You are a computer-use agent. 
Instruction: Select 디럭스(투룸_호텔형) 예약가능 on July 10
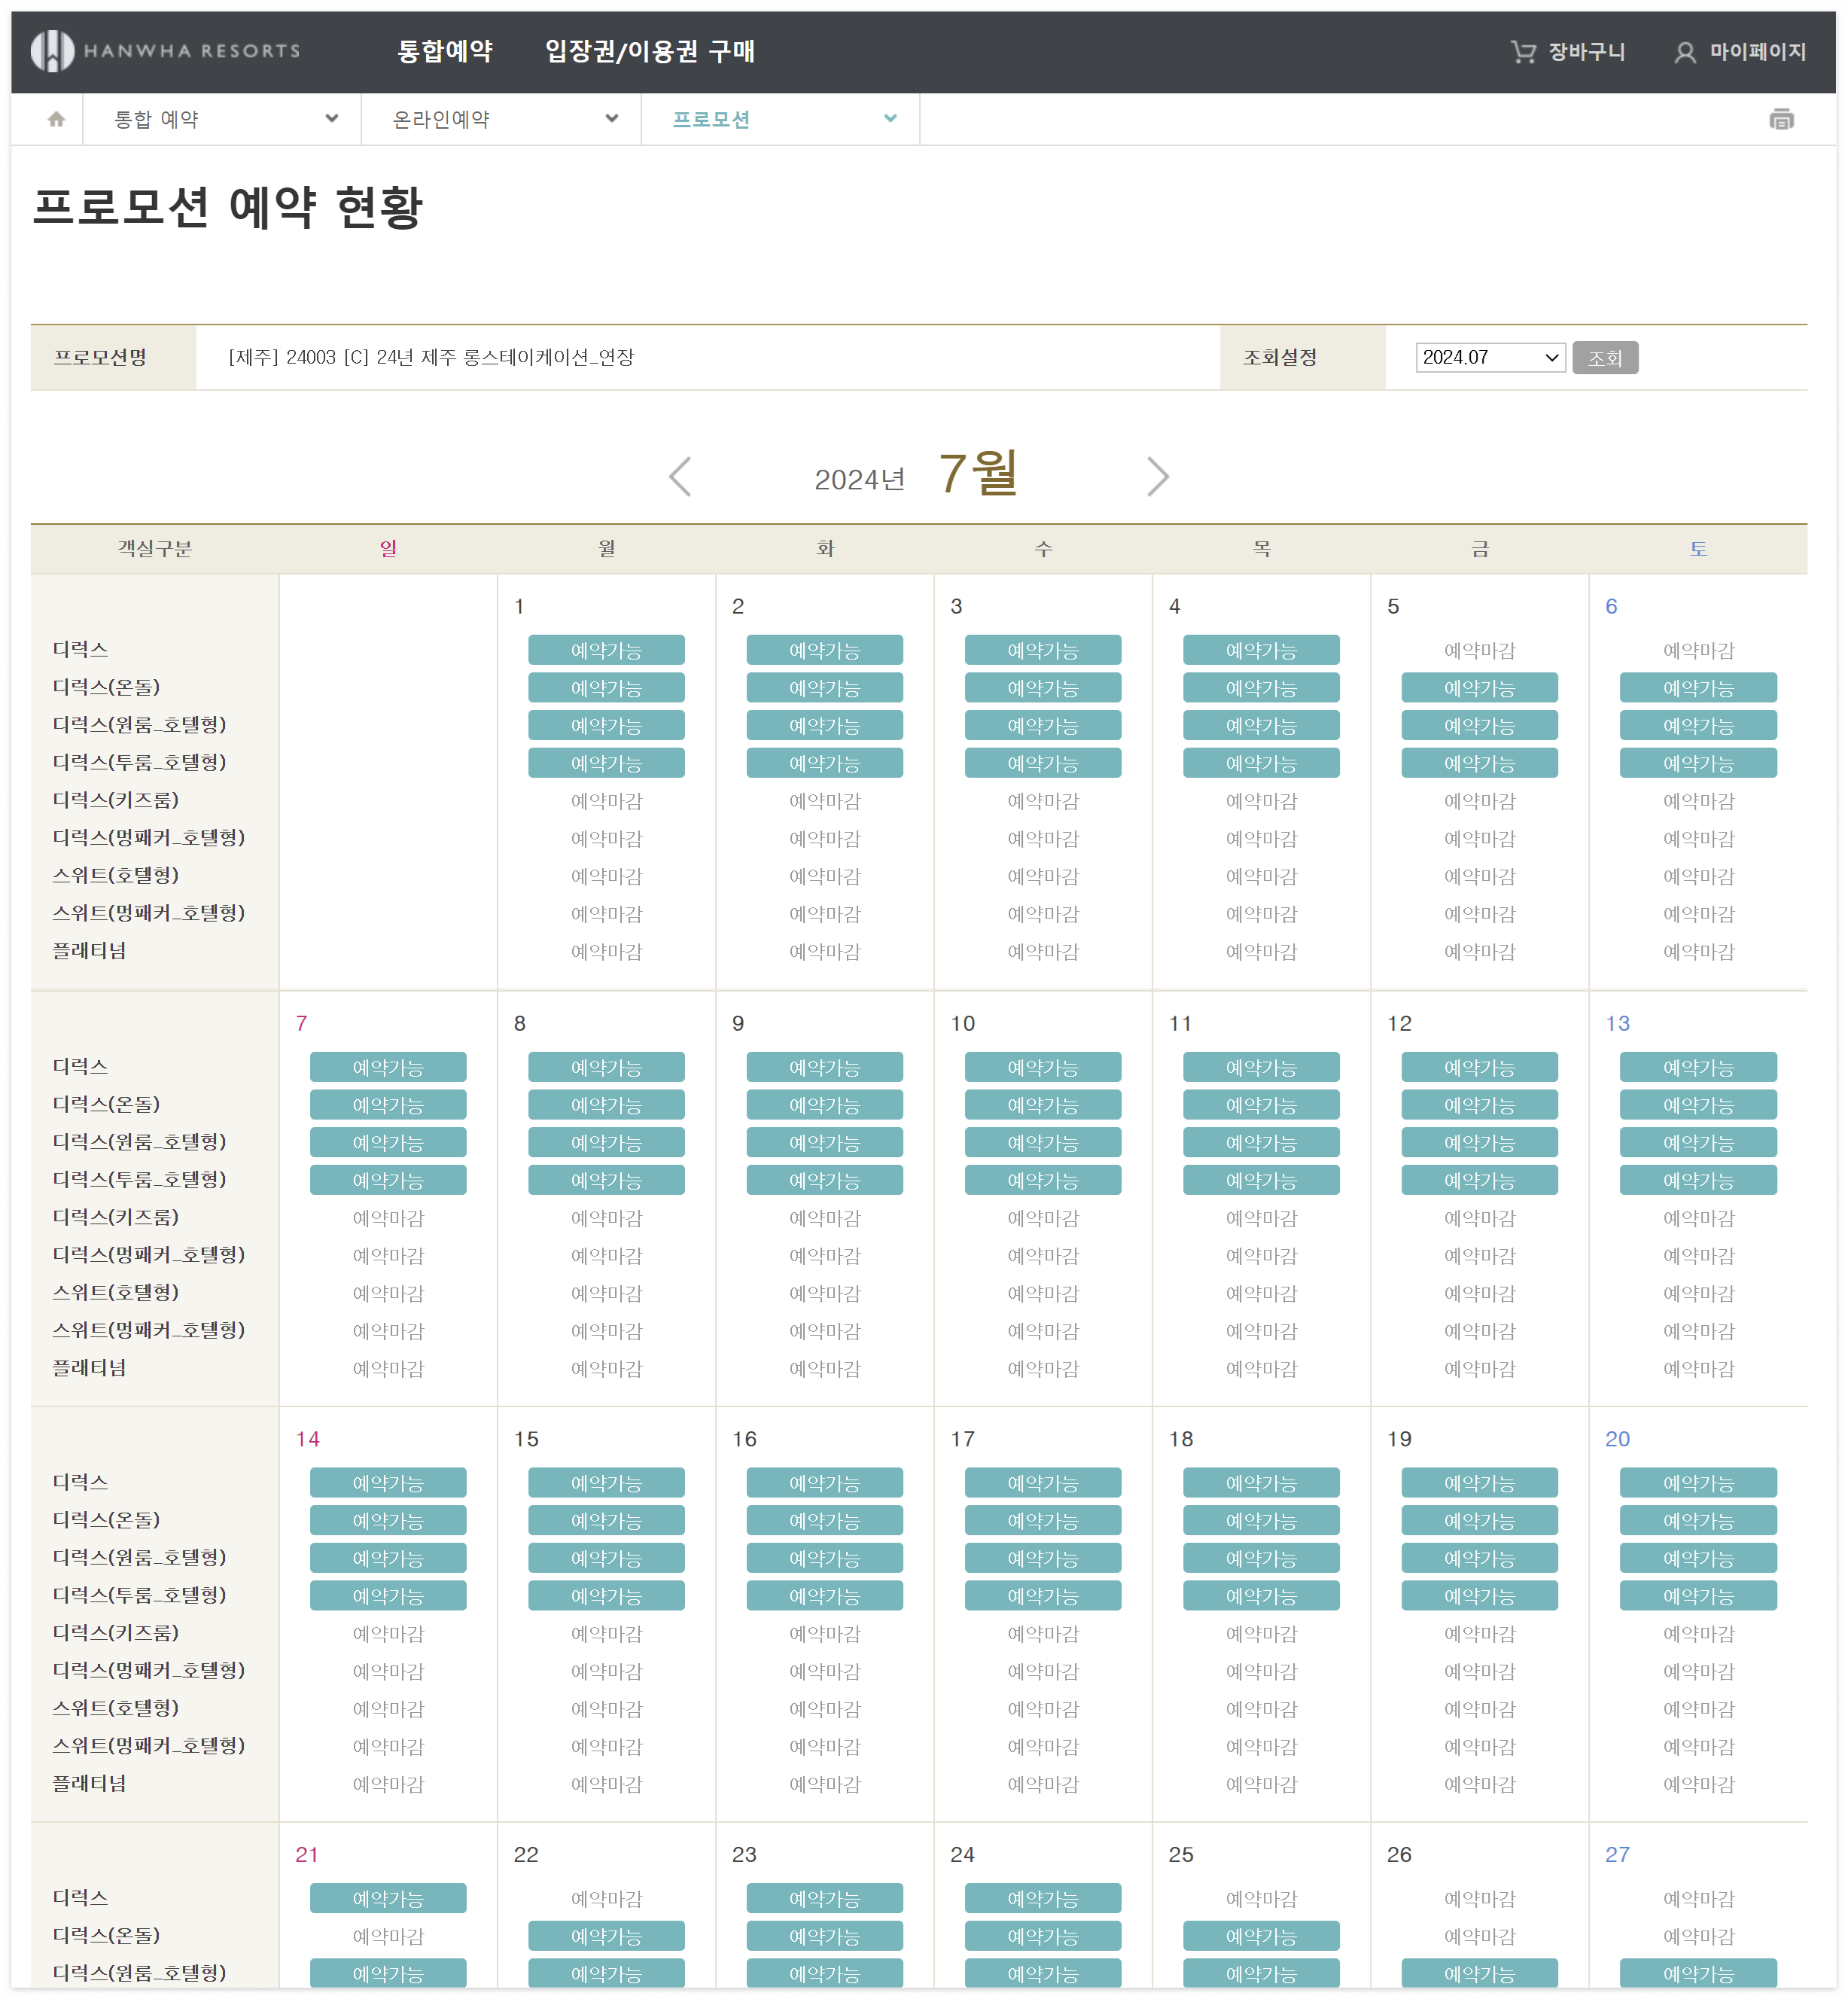click(x=1042, y=1181)
